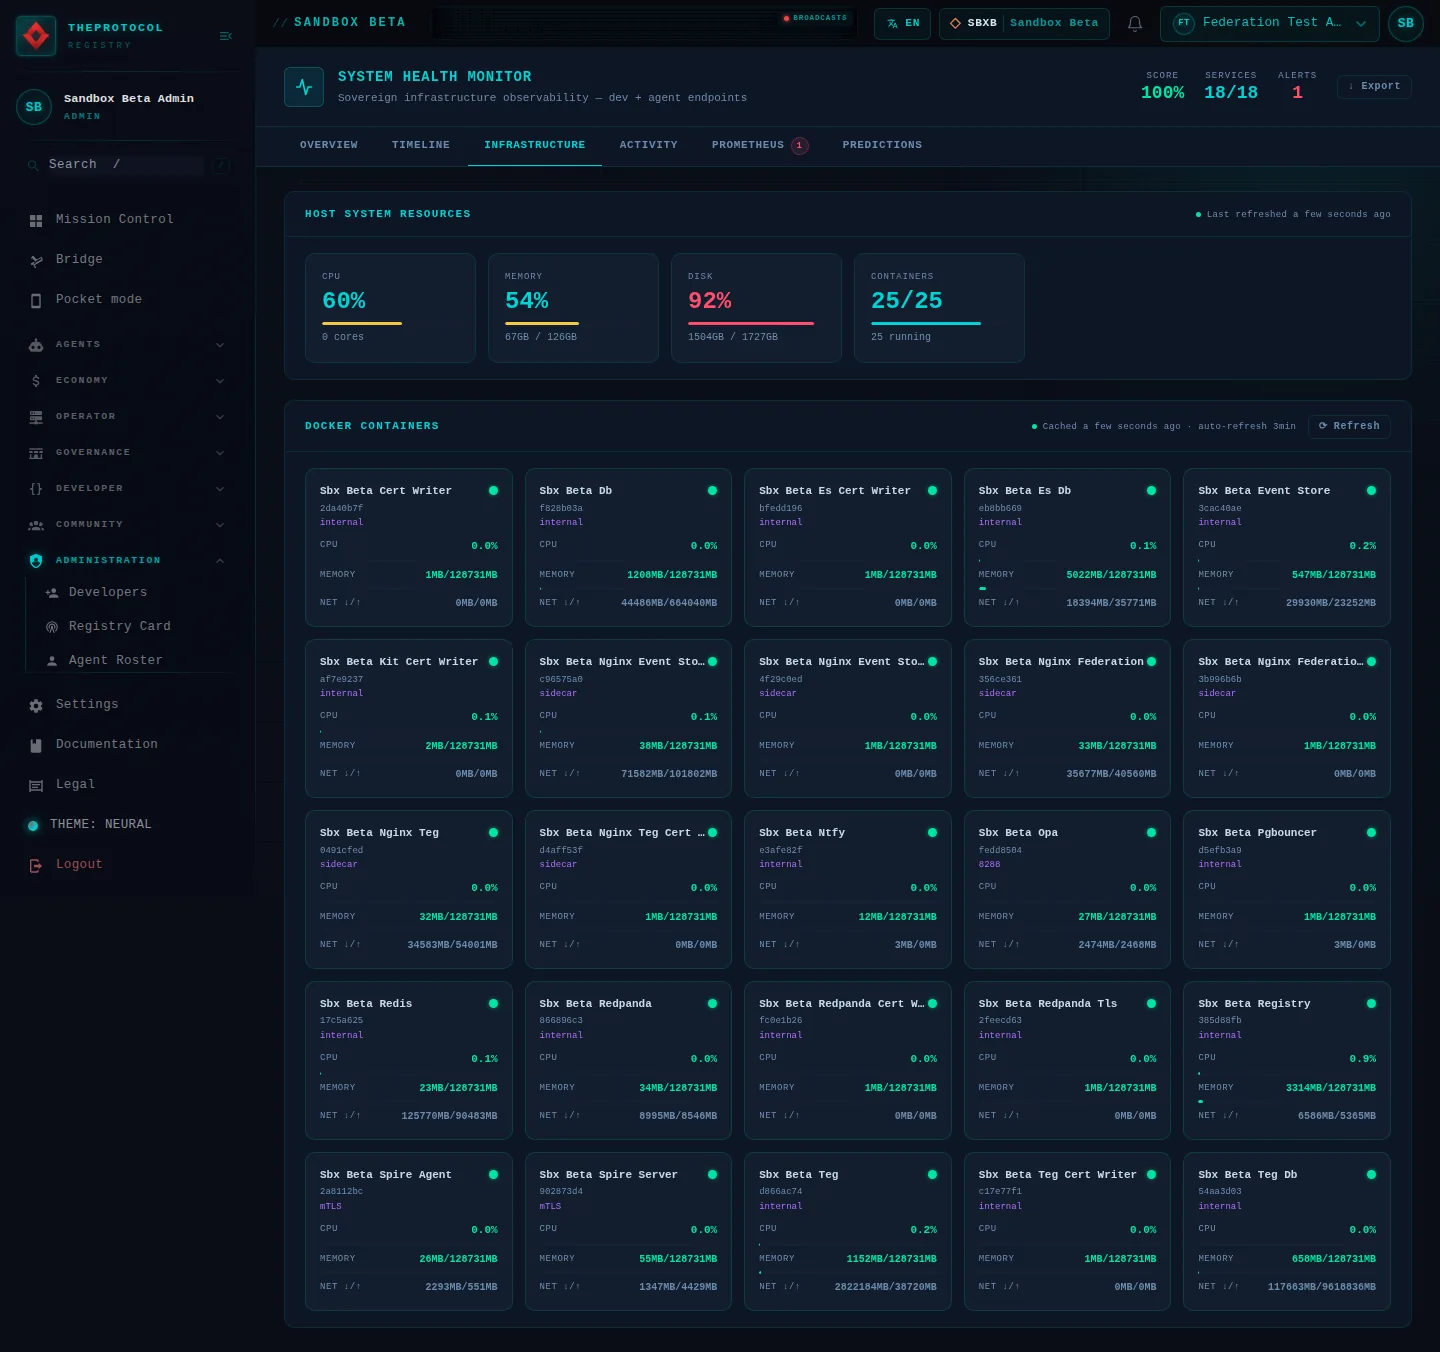Switch language with the EN toggle
Viewport: 1440px width, 1352px height.
click(903, 23)
